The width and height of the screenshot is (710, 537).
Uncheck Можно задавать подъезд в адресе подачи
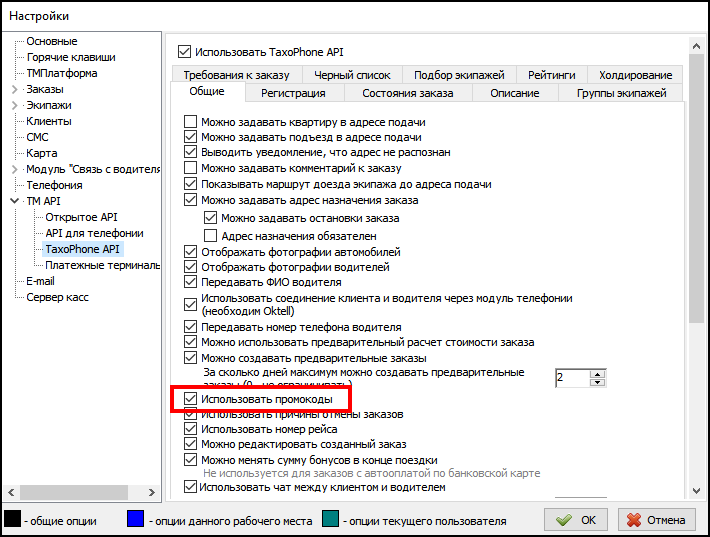(190, 137)
